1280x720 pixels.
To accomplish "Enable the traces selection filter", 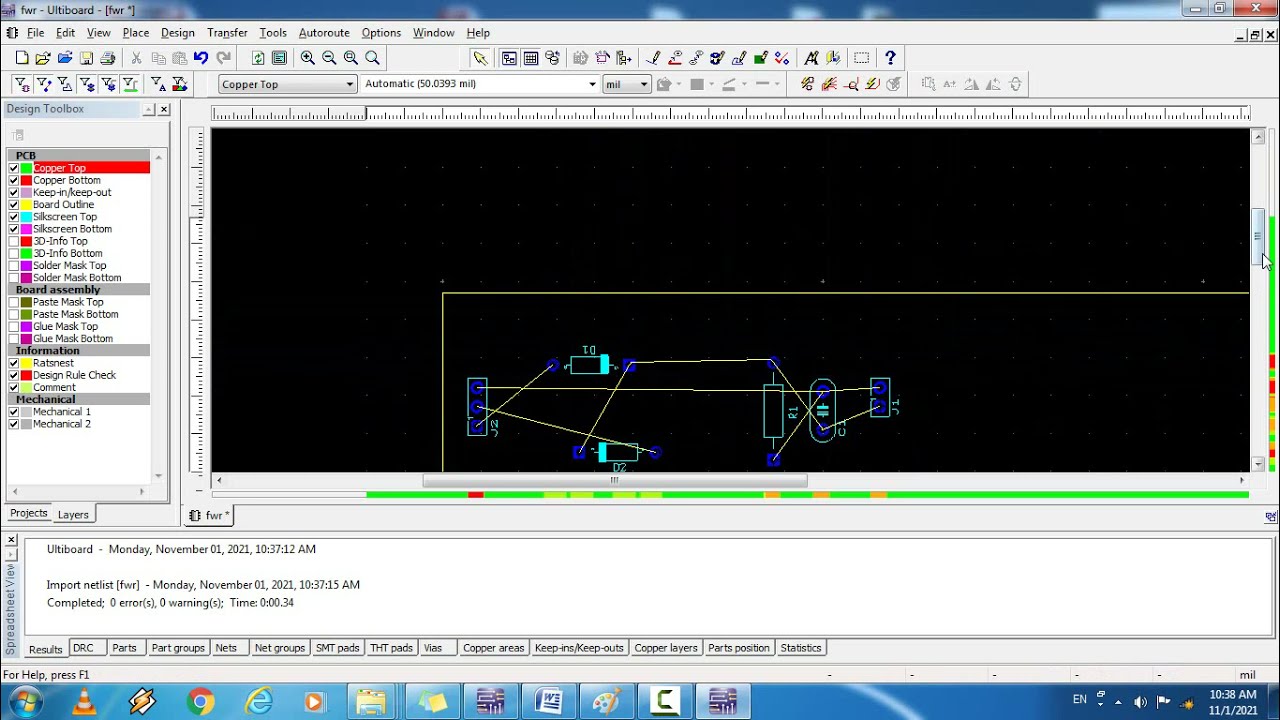I will pyautogui.click(x=43, y=84).
